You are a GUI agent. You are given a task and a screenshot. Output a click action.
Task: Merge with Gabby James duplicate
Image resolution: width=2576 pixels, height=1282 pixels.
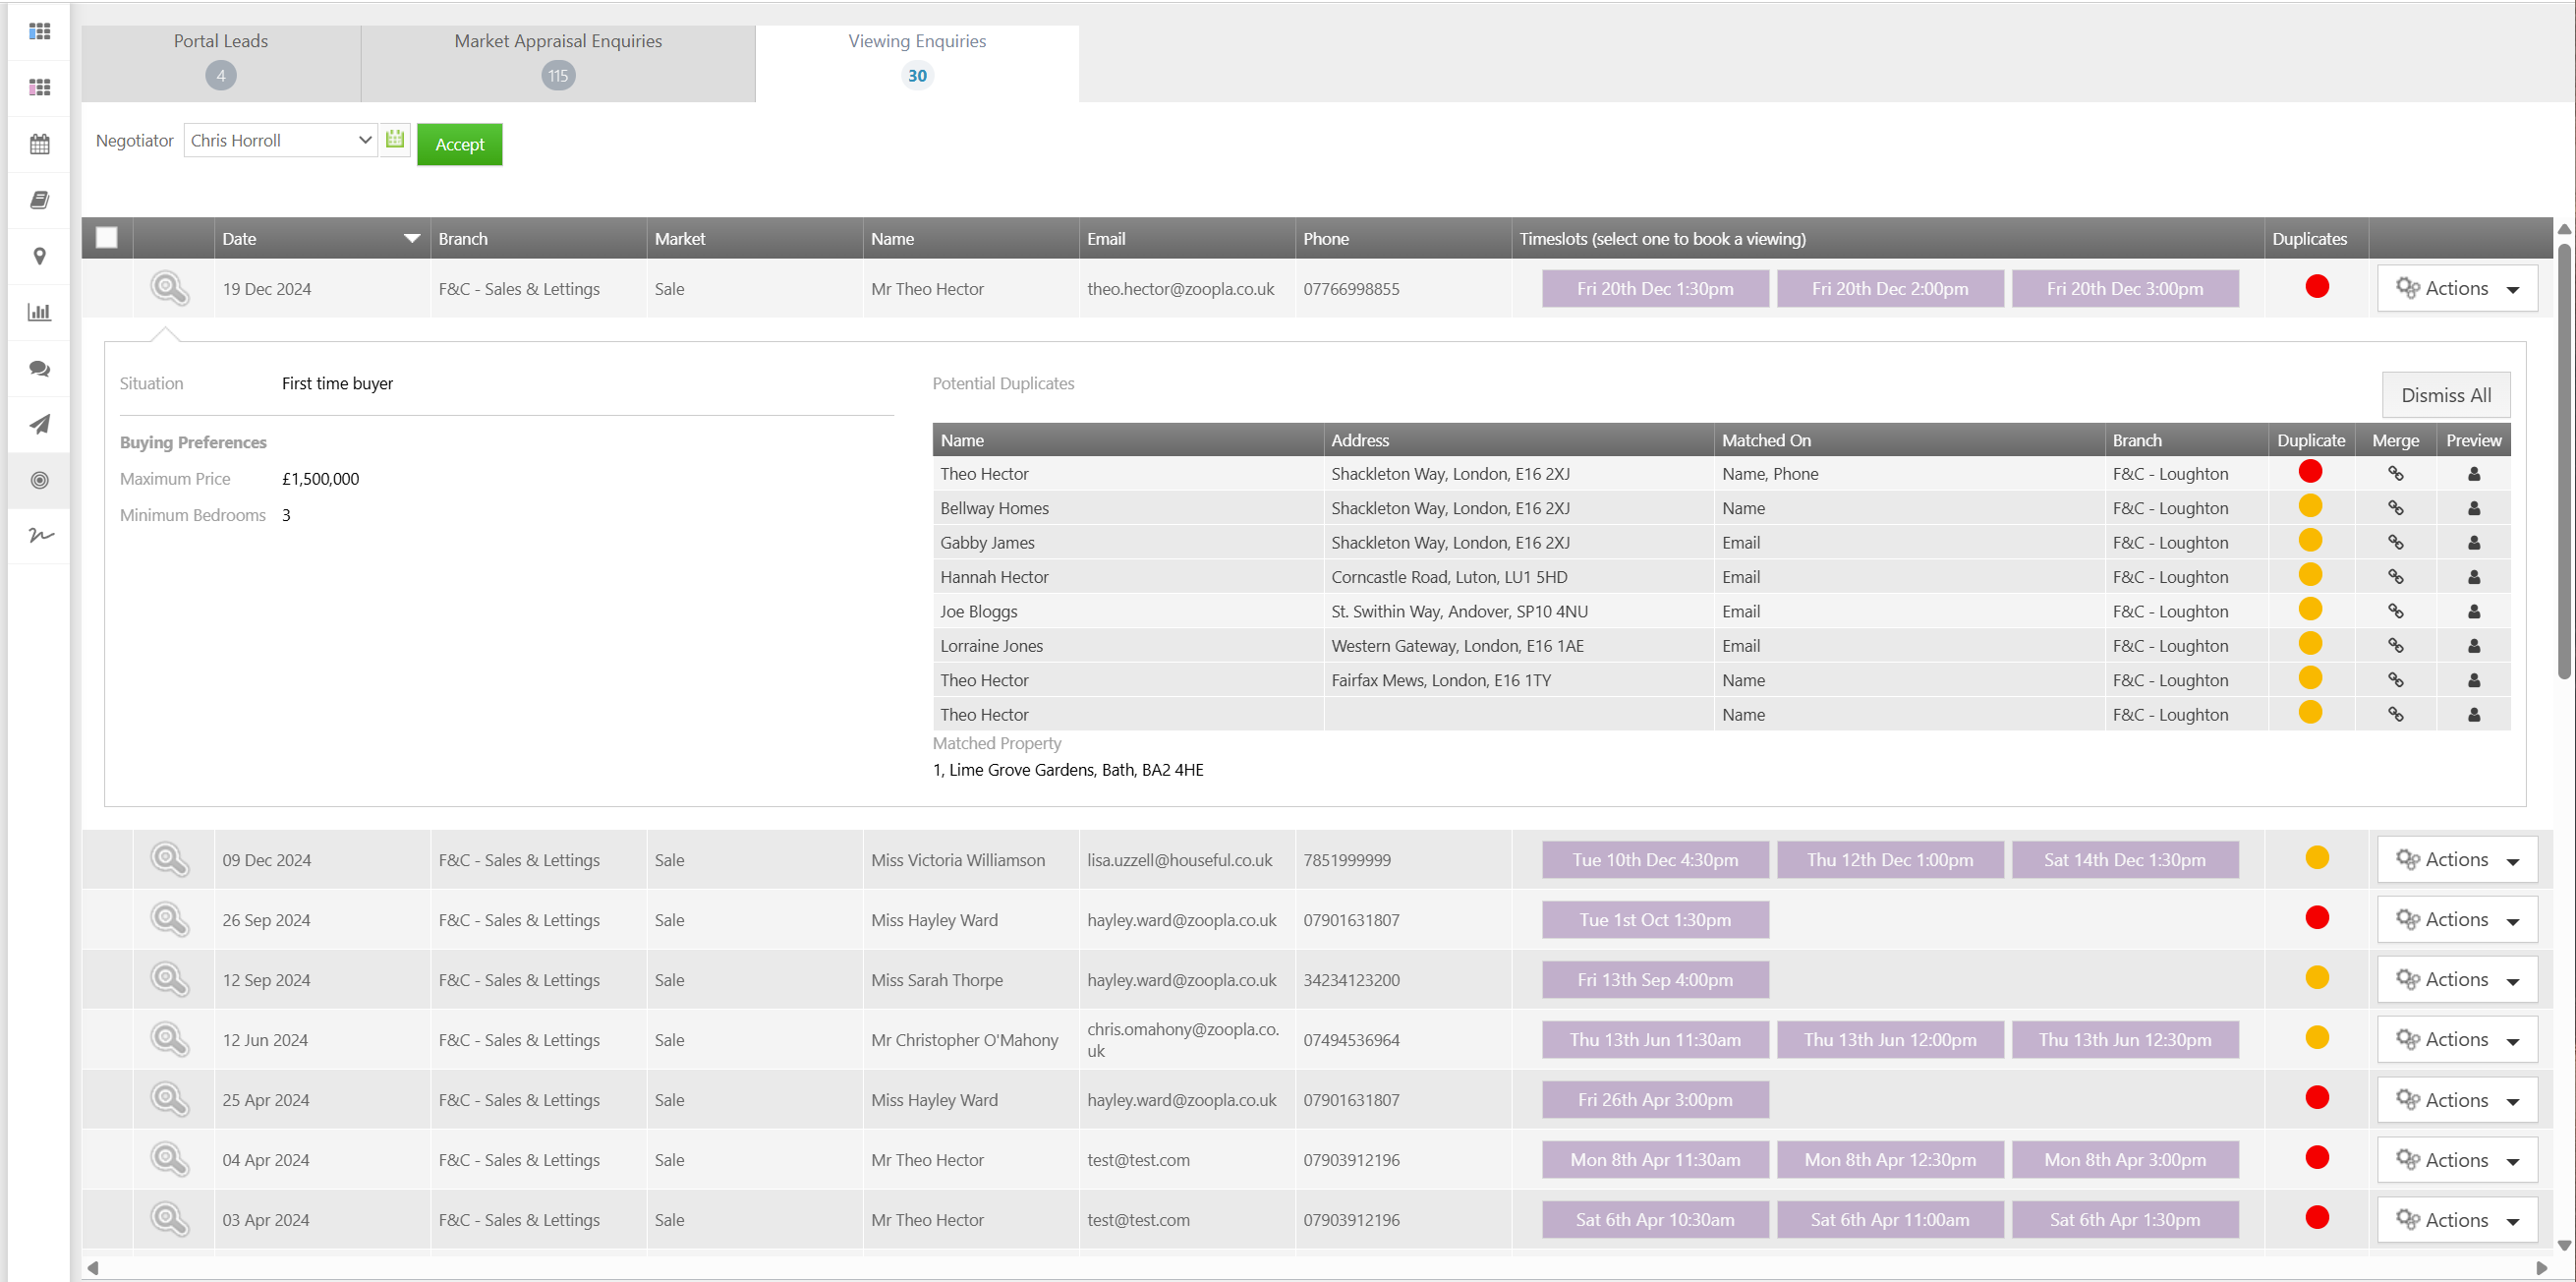click(2396, 542)
